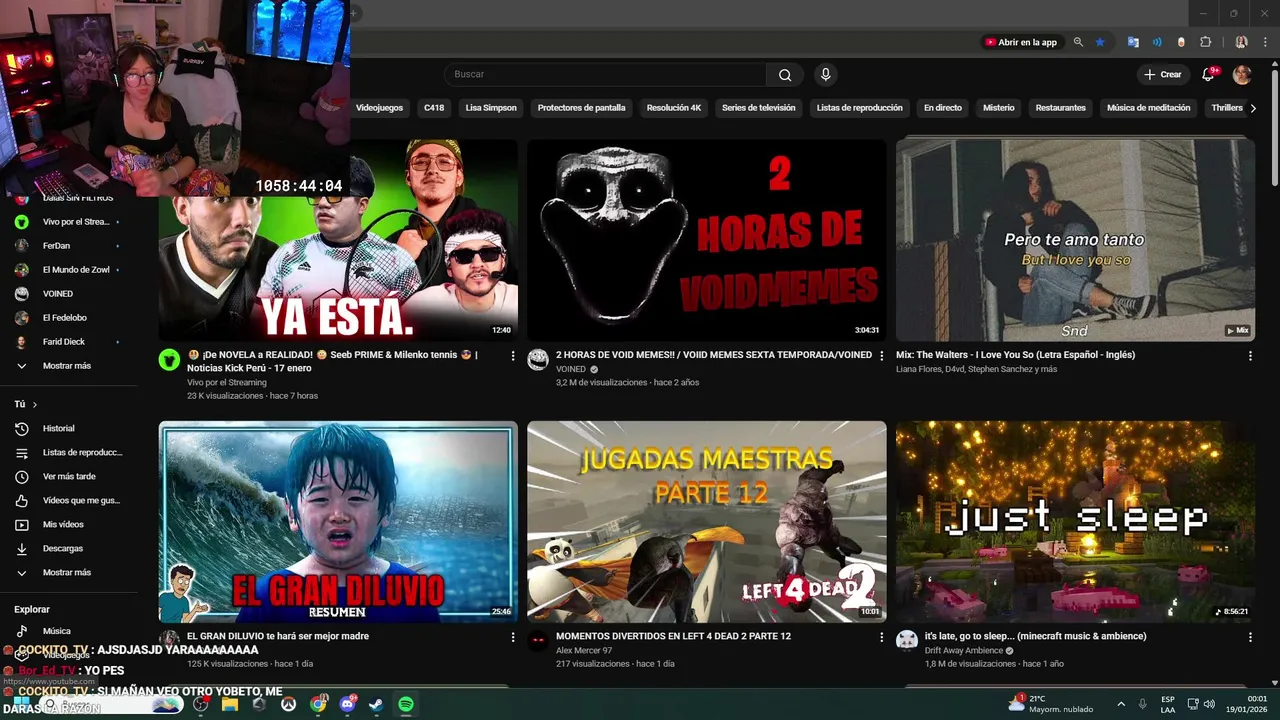Open the Google Translate extension icon
This screenshot has width=1280, height=720.
pyautogui.click(x=1133, y=42)
